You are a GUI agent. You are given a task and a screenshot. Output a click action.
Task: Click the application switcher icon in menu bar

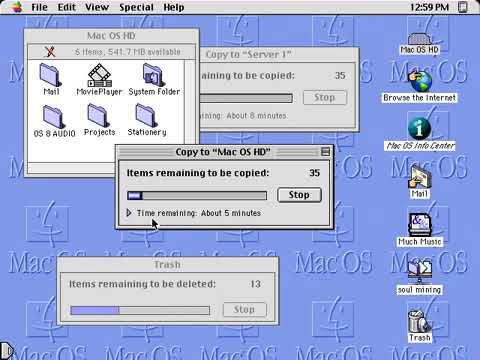point(463,7)
